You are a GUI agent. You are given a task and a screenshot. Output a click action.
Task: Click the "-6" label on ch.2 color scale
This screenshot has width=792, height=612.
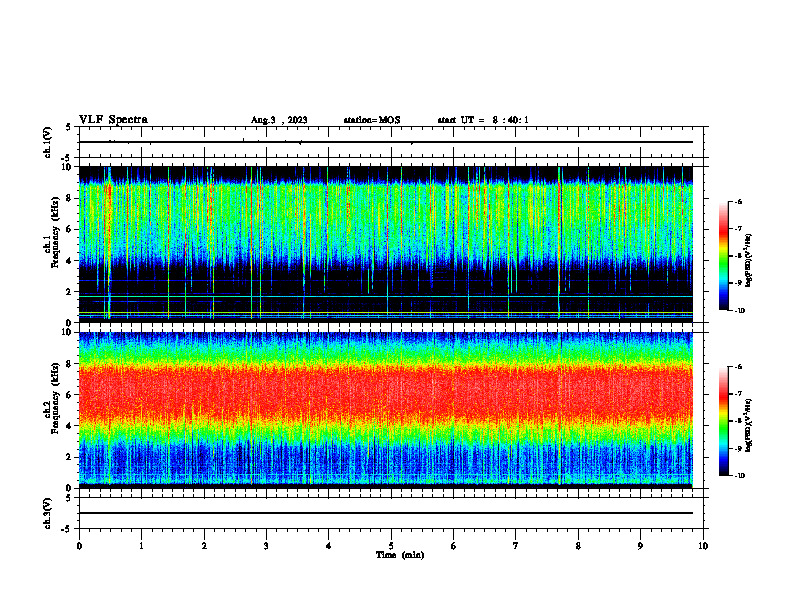click(738, 367)
